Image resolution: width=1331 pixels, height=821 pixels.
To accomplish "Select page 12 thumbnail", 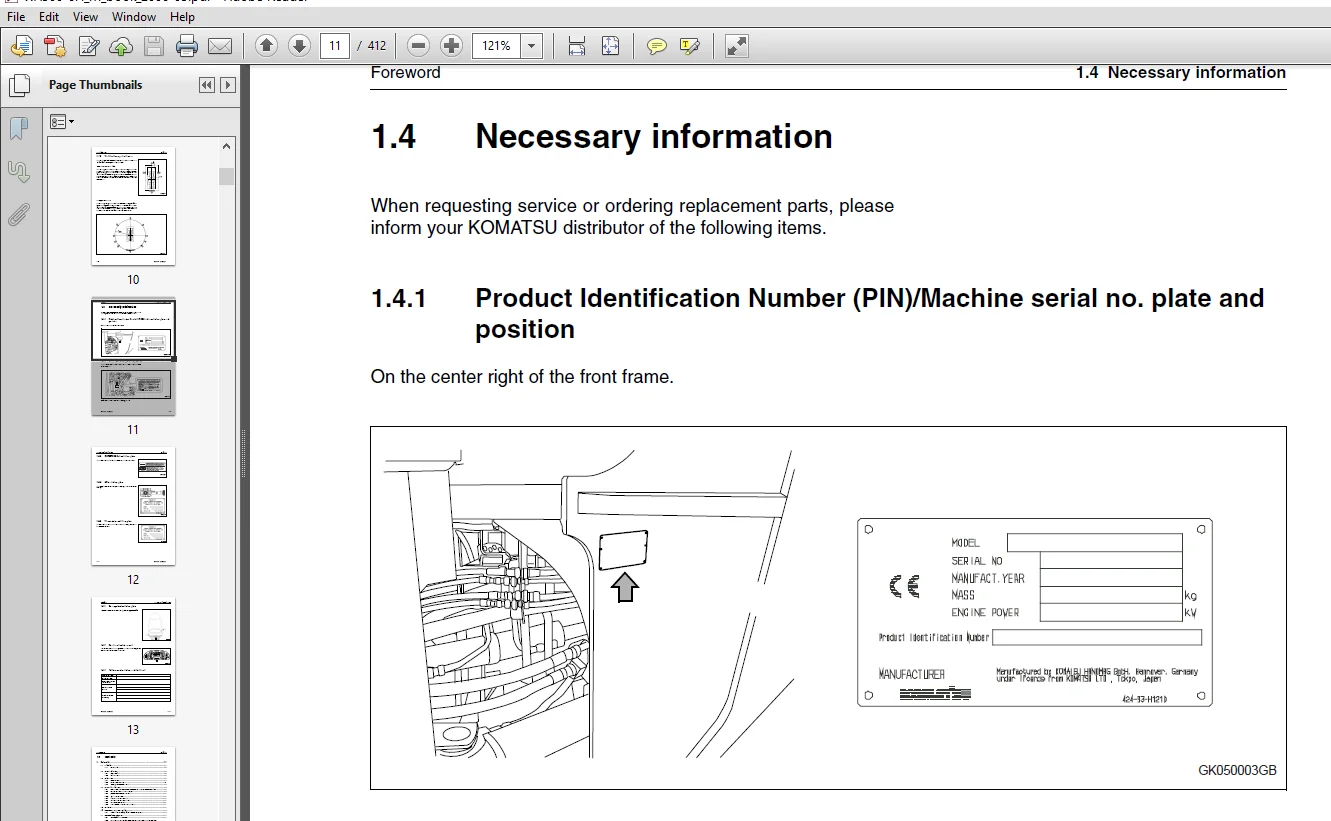I will pos(133,506).
